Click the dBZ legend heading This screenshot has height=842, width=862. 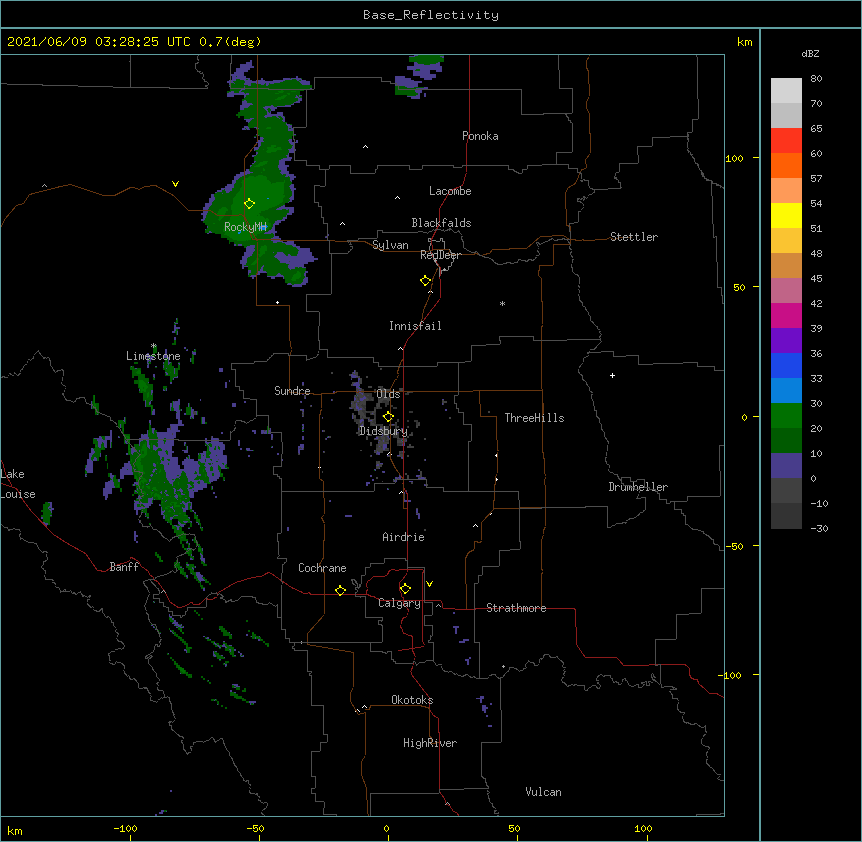pyautogui.click(x=810, y=54)
